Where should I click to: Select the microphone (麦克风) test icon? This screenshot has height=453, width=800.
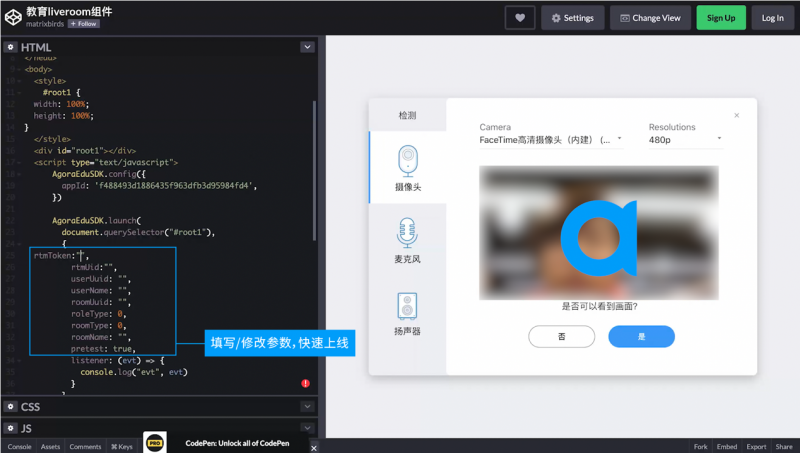tap(407, 239)
